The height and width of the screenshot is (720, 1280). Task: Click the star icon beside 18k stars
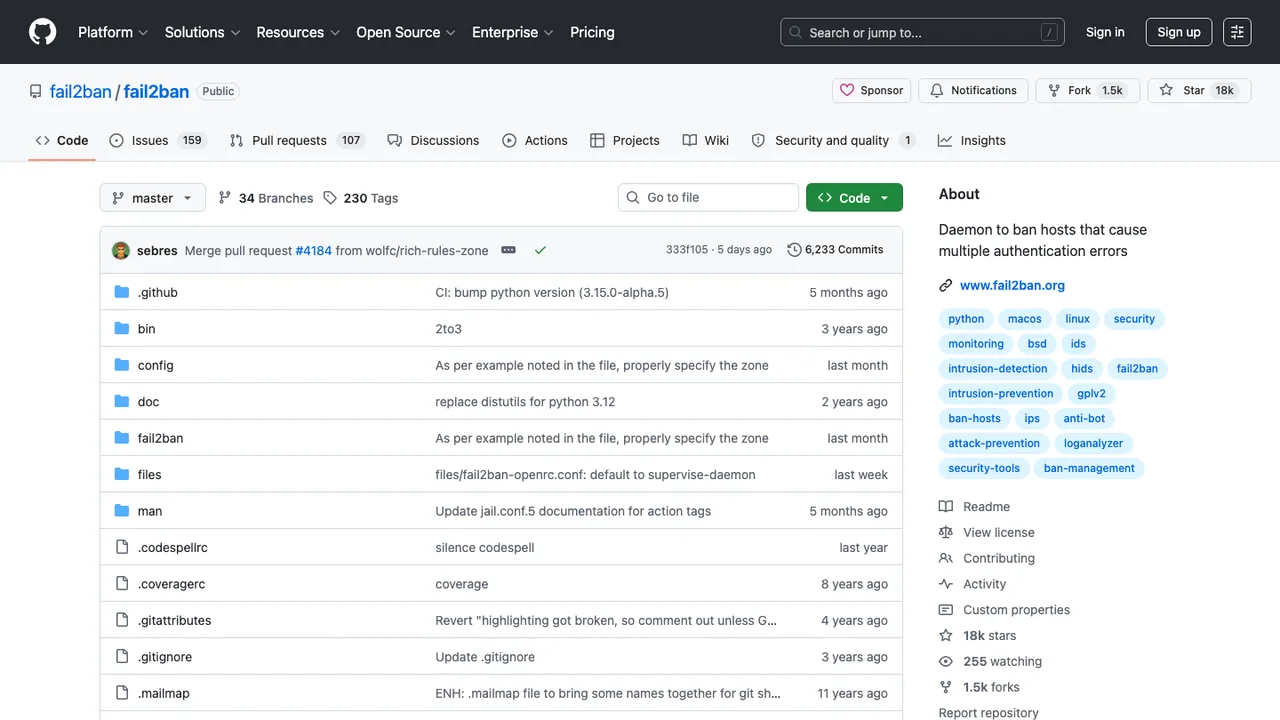(946, 636)
